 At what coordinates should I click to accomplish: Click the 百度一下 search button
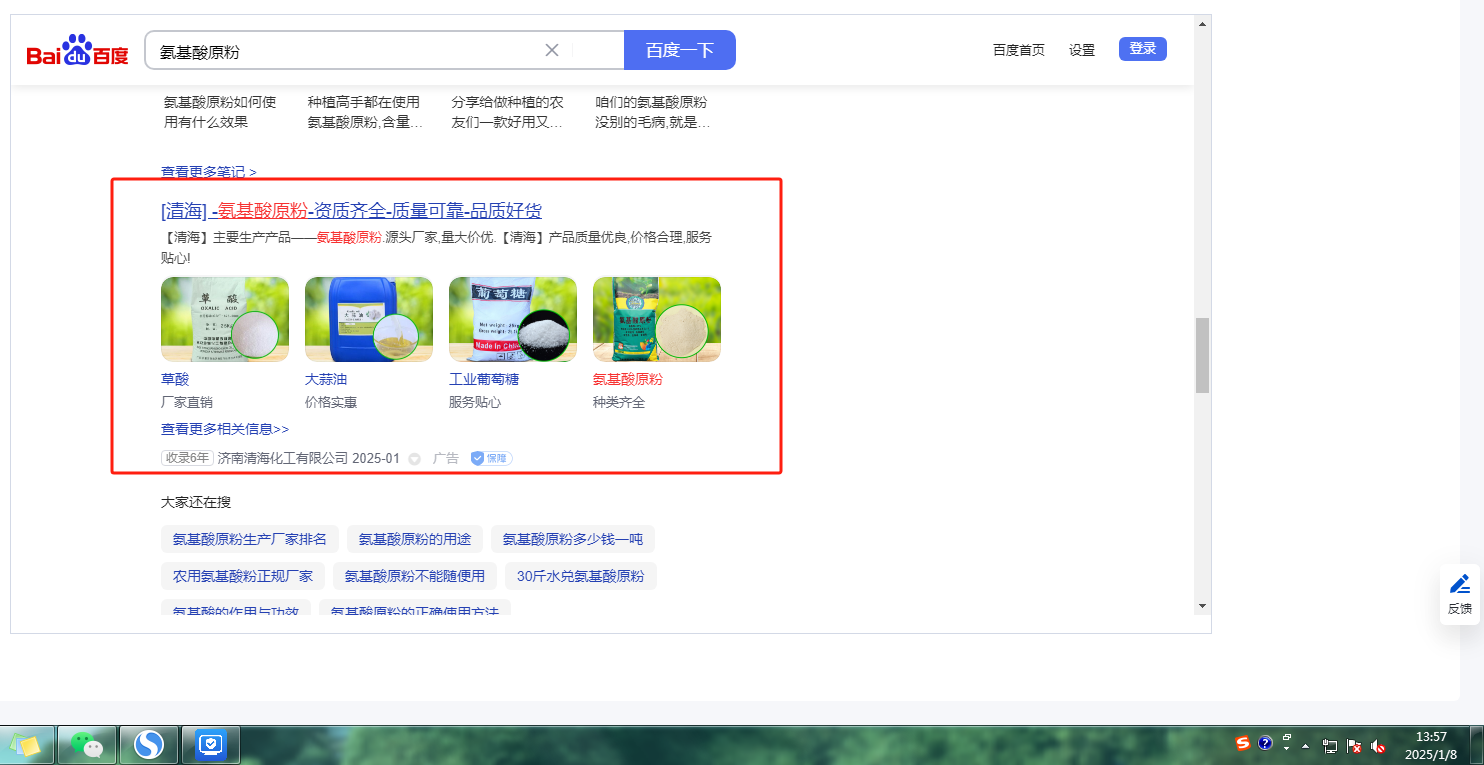point(680,50)
